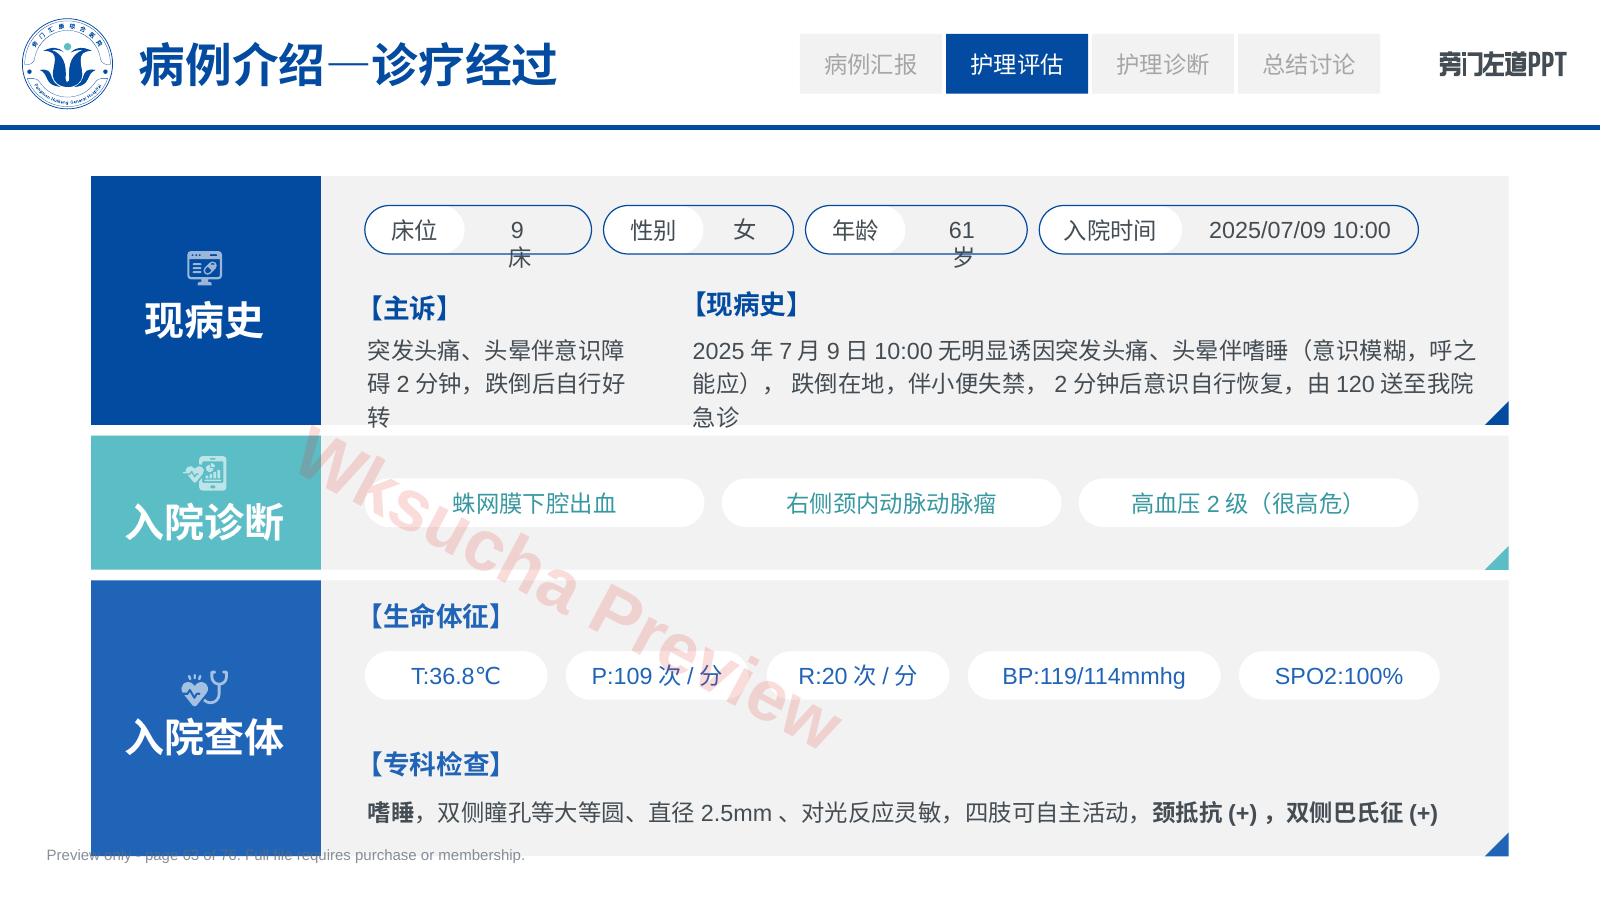Click the bold 双侧巴氏征 (+) text
Image resolution: width=1601 pixels, height=900 pixels.
tap(1362, 813)
